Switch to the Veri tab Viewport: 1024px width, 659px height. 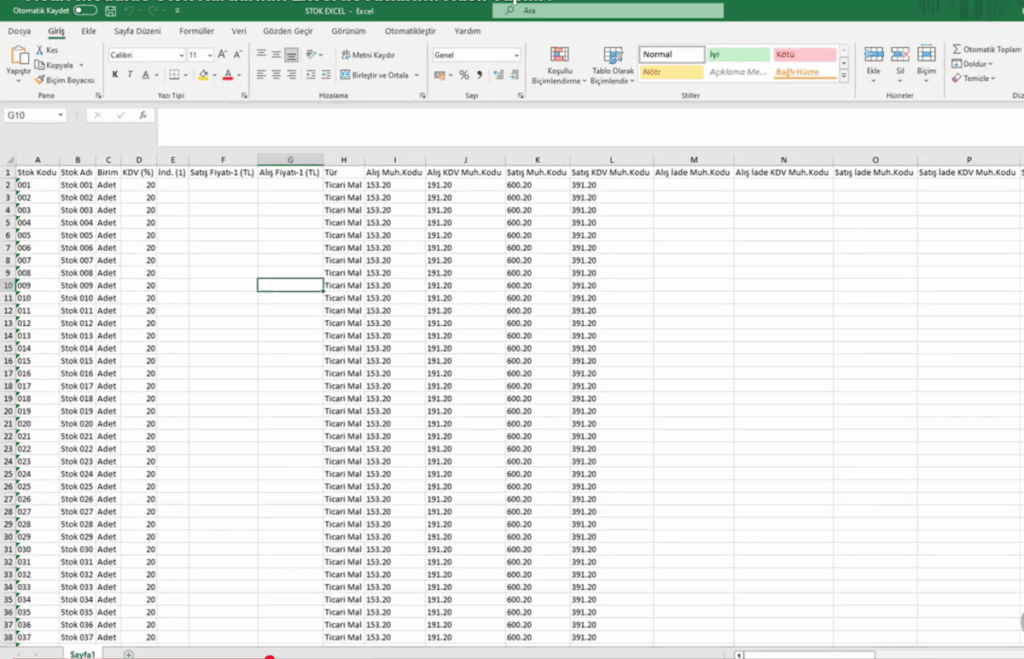239,31
